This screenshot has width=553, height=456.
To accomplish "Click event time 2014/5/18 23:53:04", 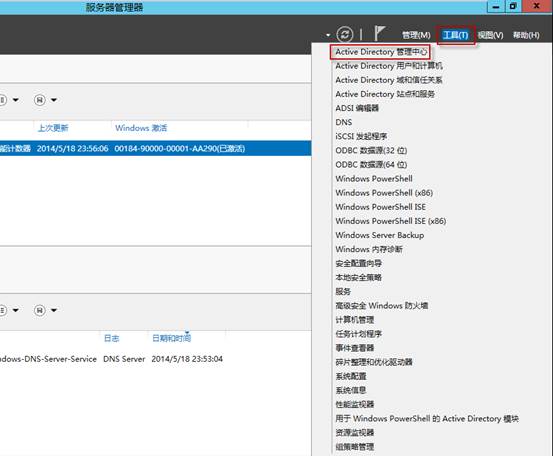I will tap(187, 359).
